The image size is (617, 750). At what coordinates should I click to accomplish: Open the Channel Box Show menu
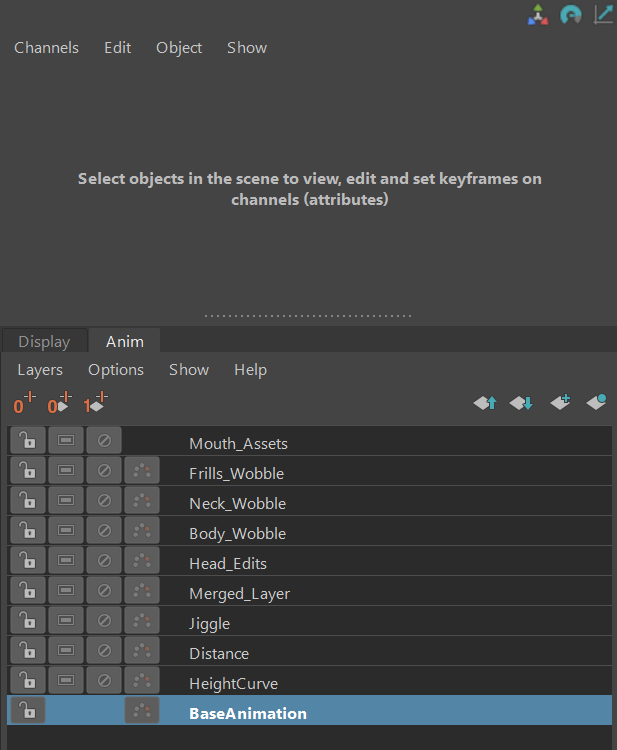(x=247, y=48)
